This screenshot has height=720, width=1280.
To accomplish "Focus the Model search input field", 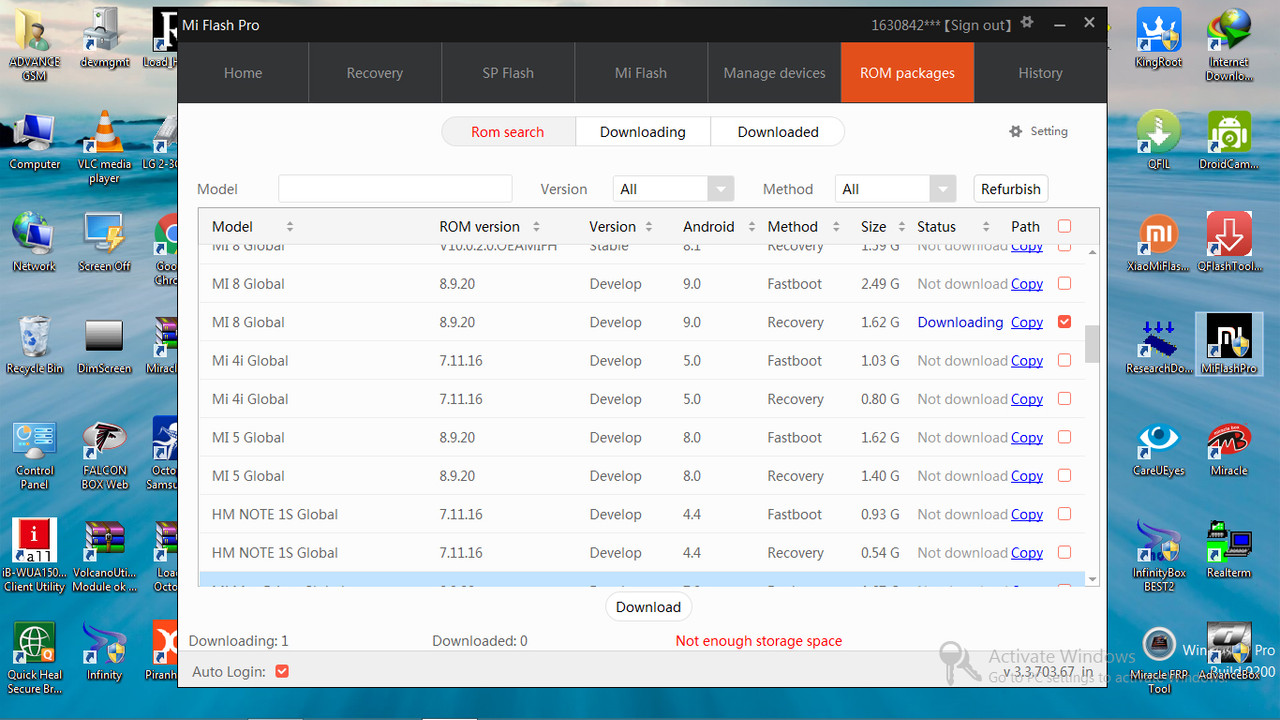I will point(395,189).
